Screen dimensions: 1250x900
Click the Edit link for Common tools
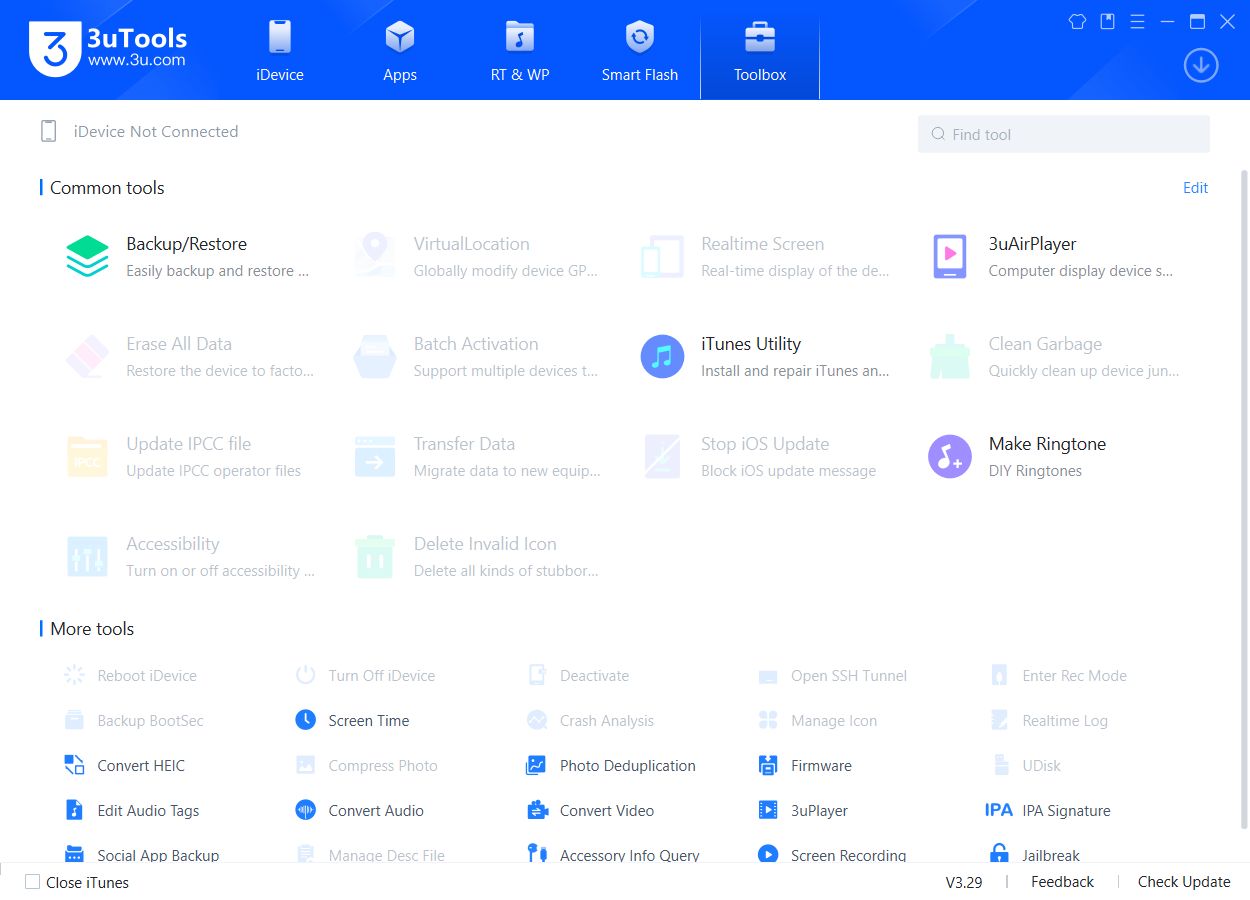pyautogui.click(x=1196, y=188)
